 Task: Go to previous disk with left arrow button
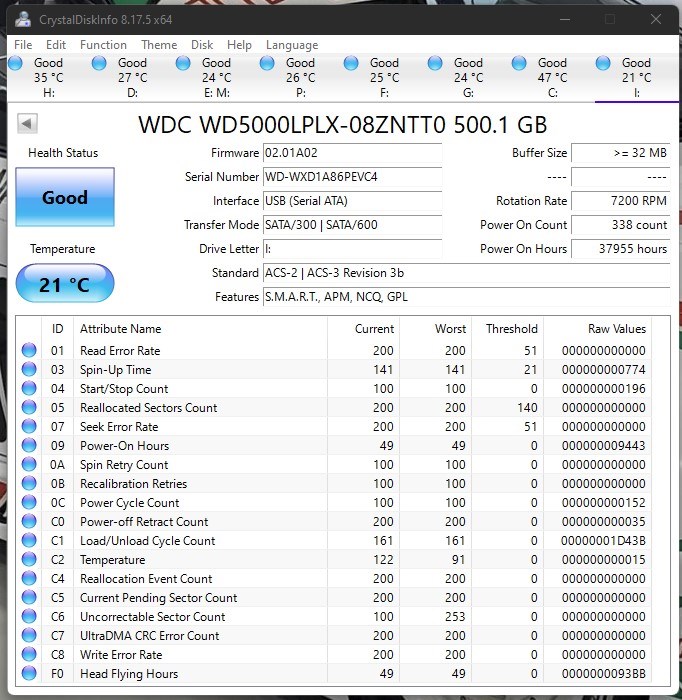pyautogui.click(x=27, y=123)
